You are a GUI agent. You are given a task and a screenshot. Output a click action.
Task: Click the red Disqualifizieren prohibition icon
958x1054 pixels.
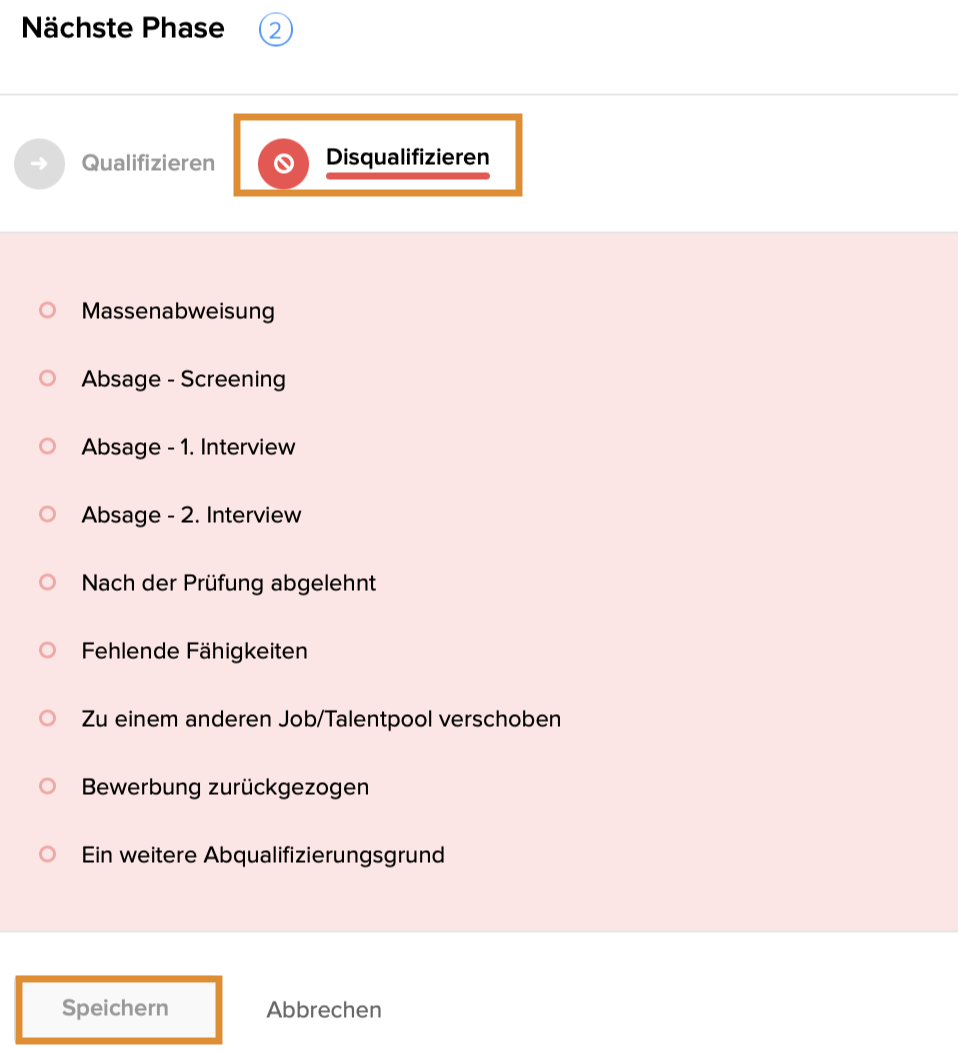pyautogui.click(x=283, y=163)
